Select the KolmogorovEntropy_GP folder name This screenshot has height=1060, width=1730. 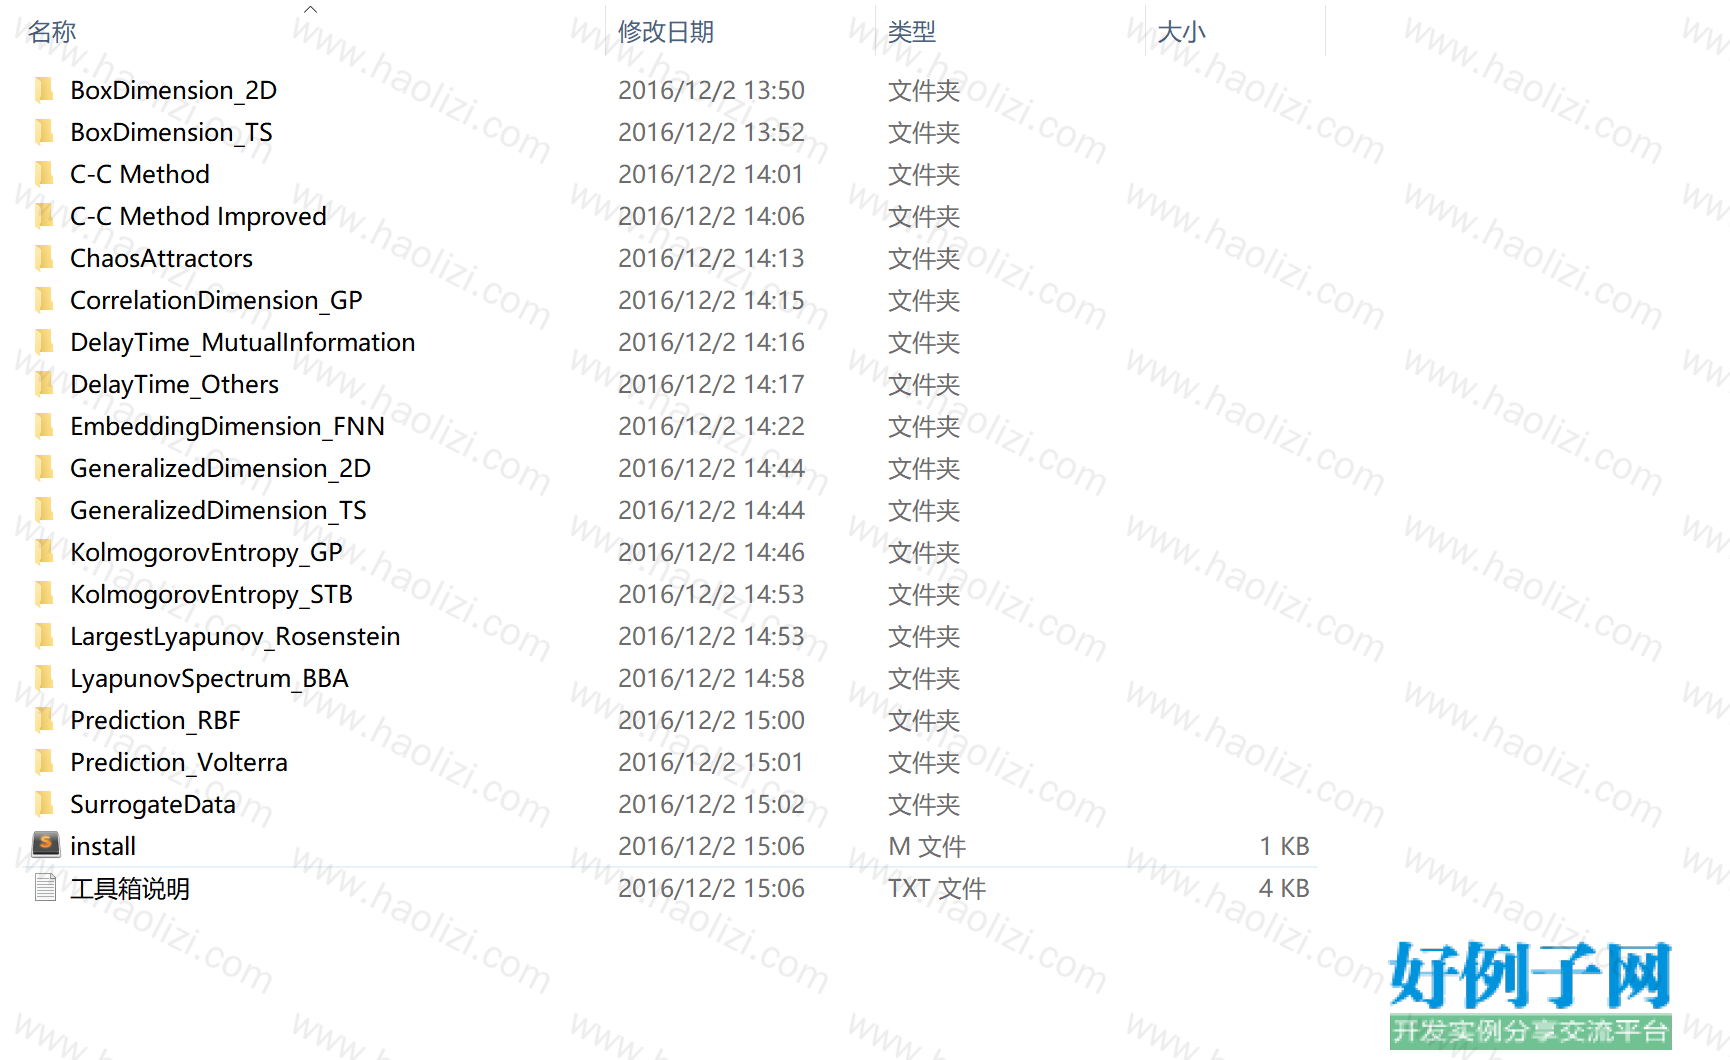point(206,553)
